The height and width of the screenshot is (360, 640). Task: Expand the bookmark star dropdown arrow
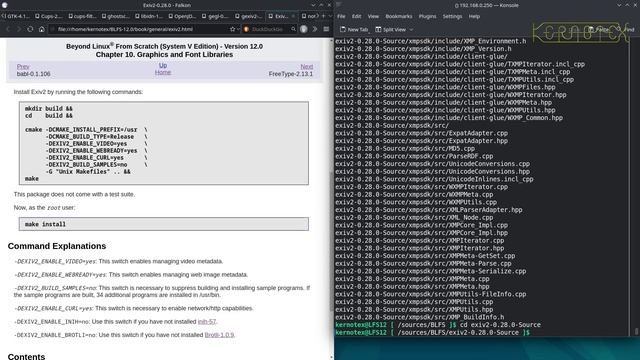click(238, 29)
